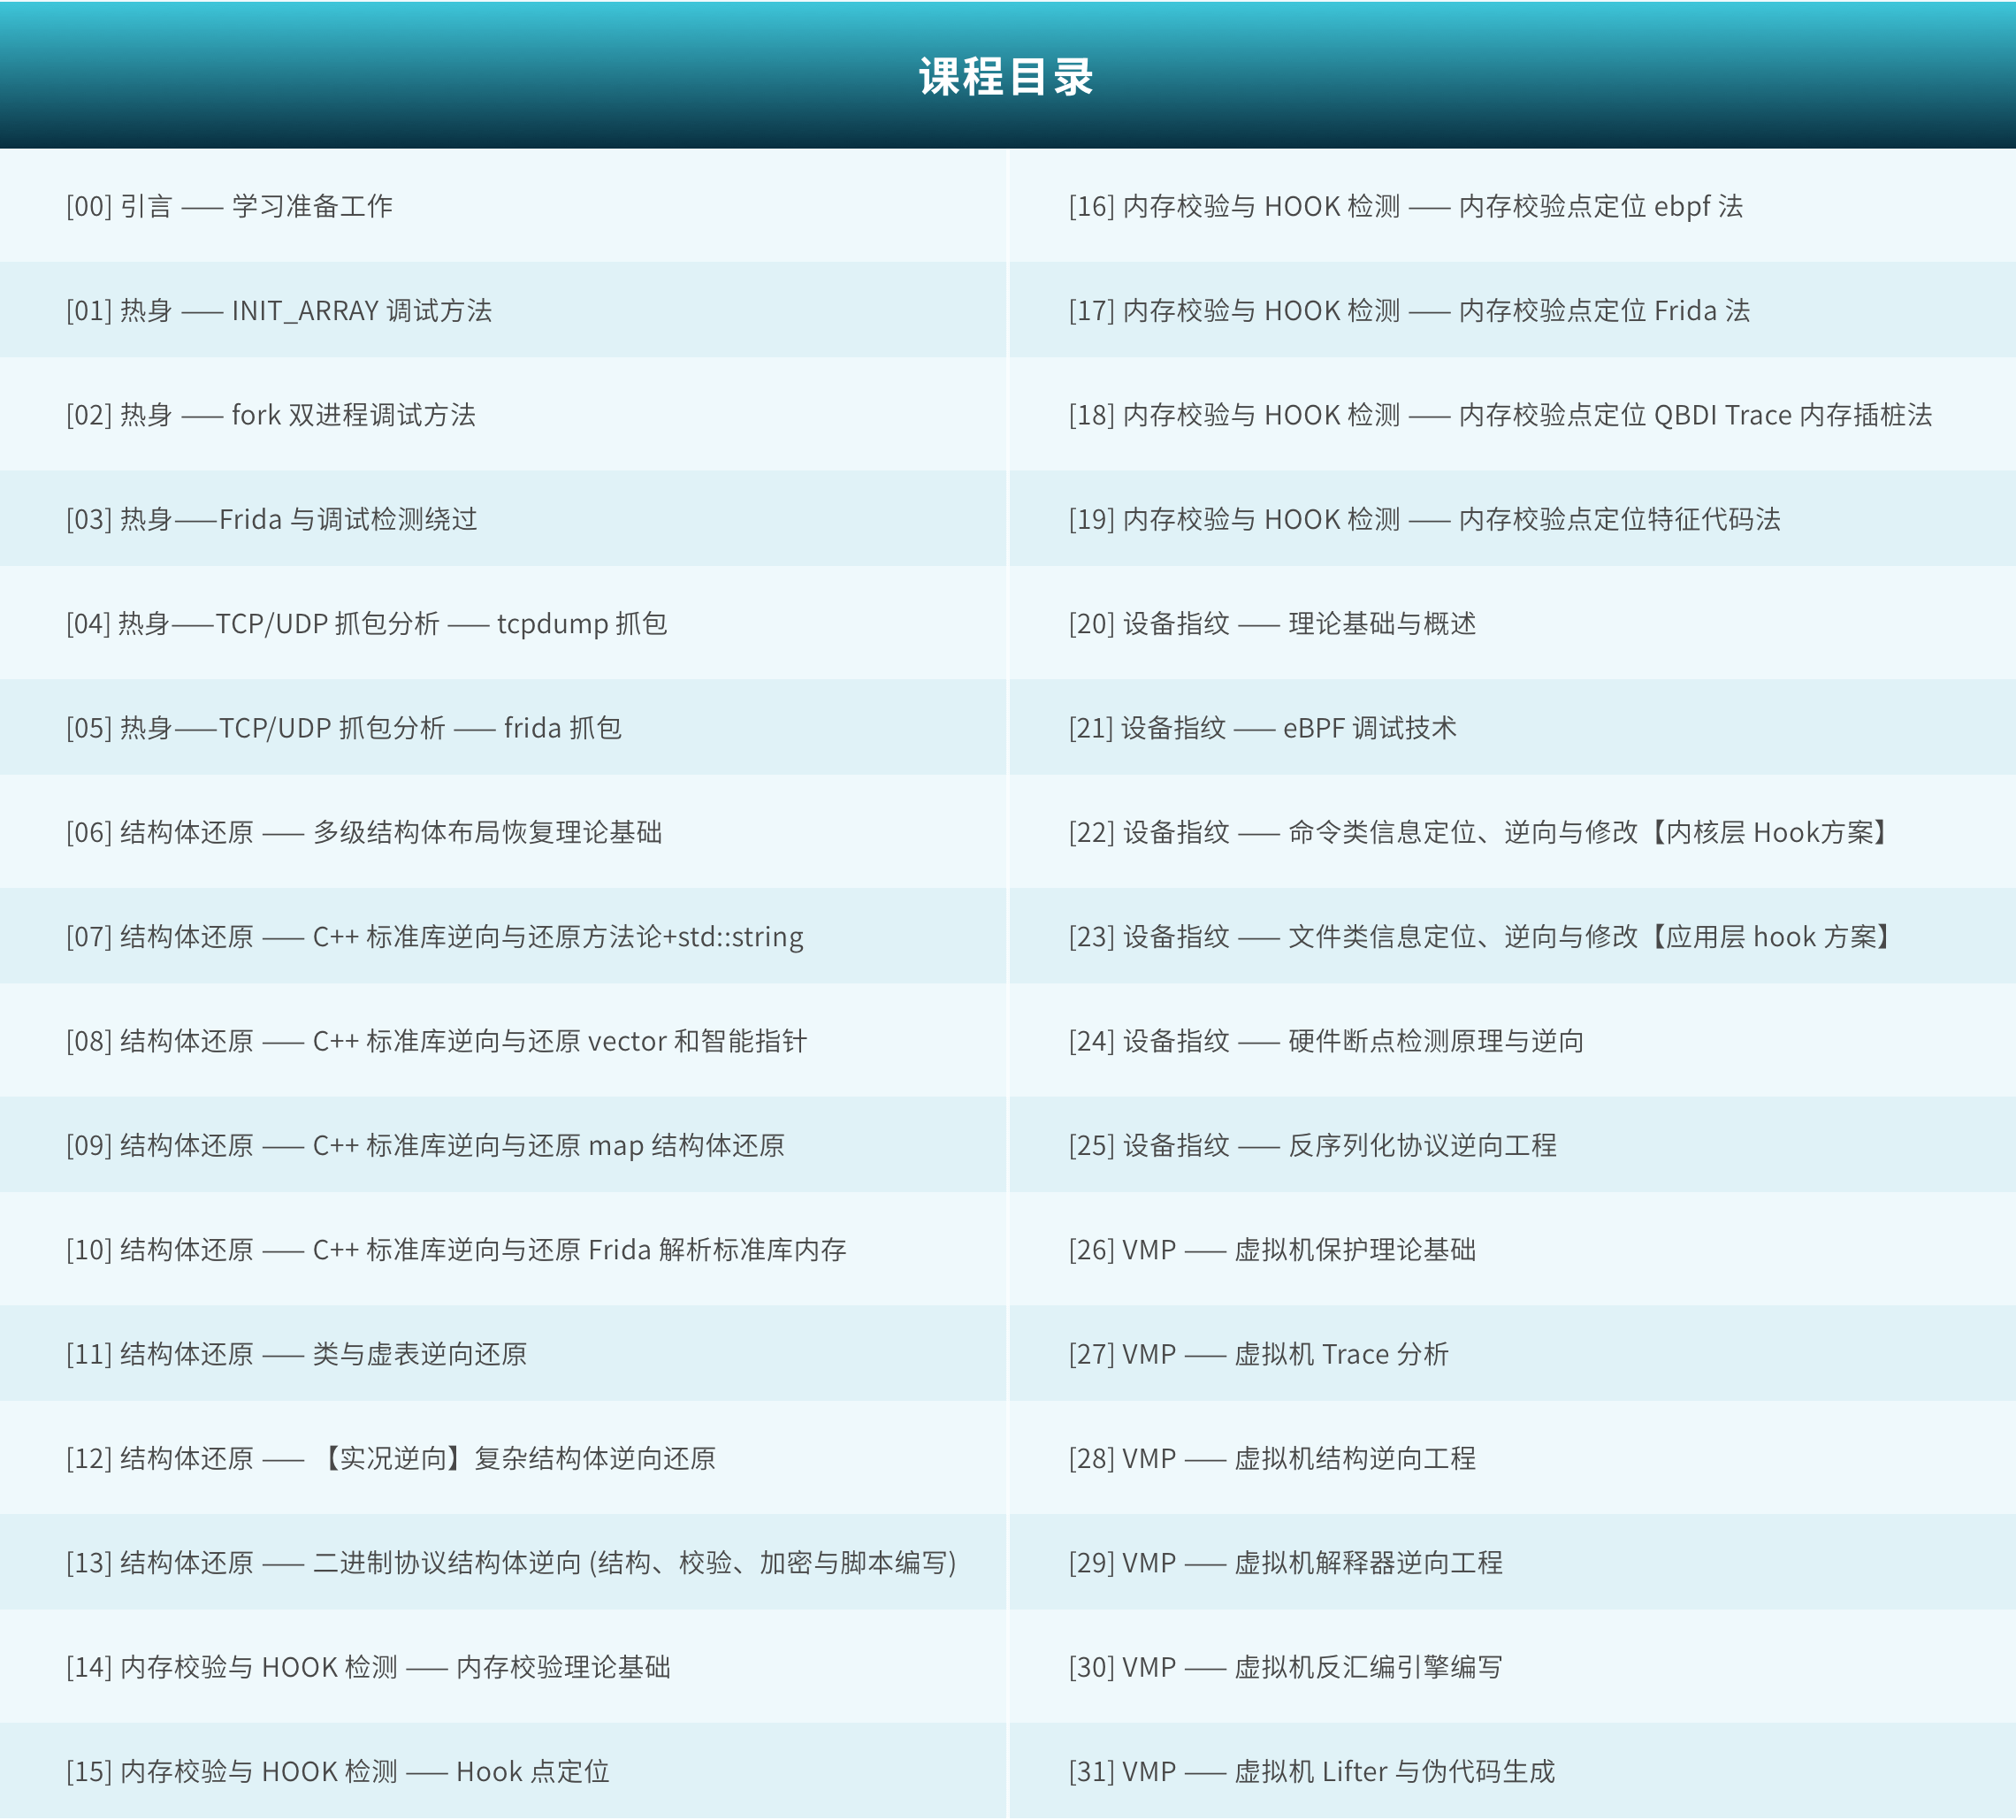Select lesson [18] QBDI Trace 内存插桩法
Image resolution: width=2016 pixels, height=1820 pixels.
[1500, 415]
